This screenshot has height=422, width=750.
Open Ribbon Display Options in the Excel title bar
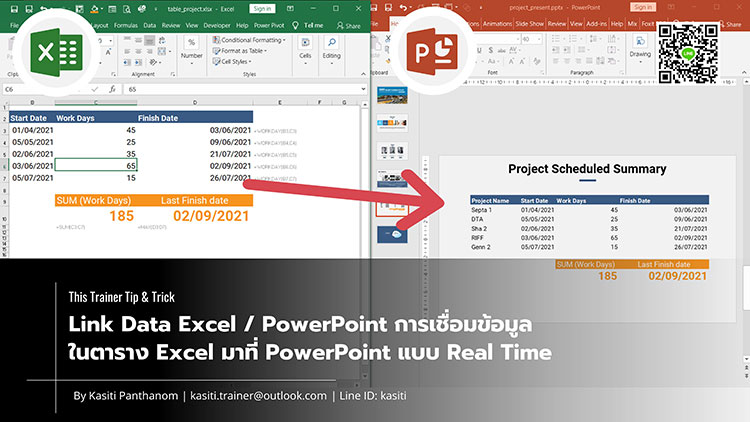290,9
